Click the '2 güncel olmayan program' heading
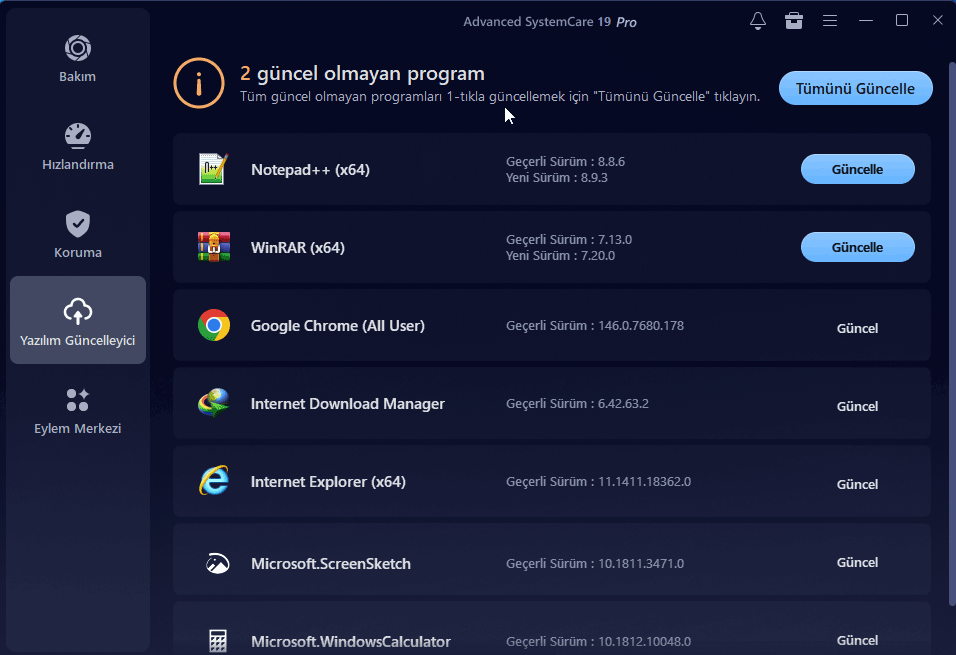956x655 pixels. click(x=362, y=73)
